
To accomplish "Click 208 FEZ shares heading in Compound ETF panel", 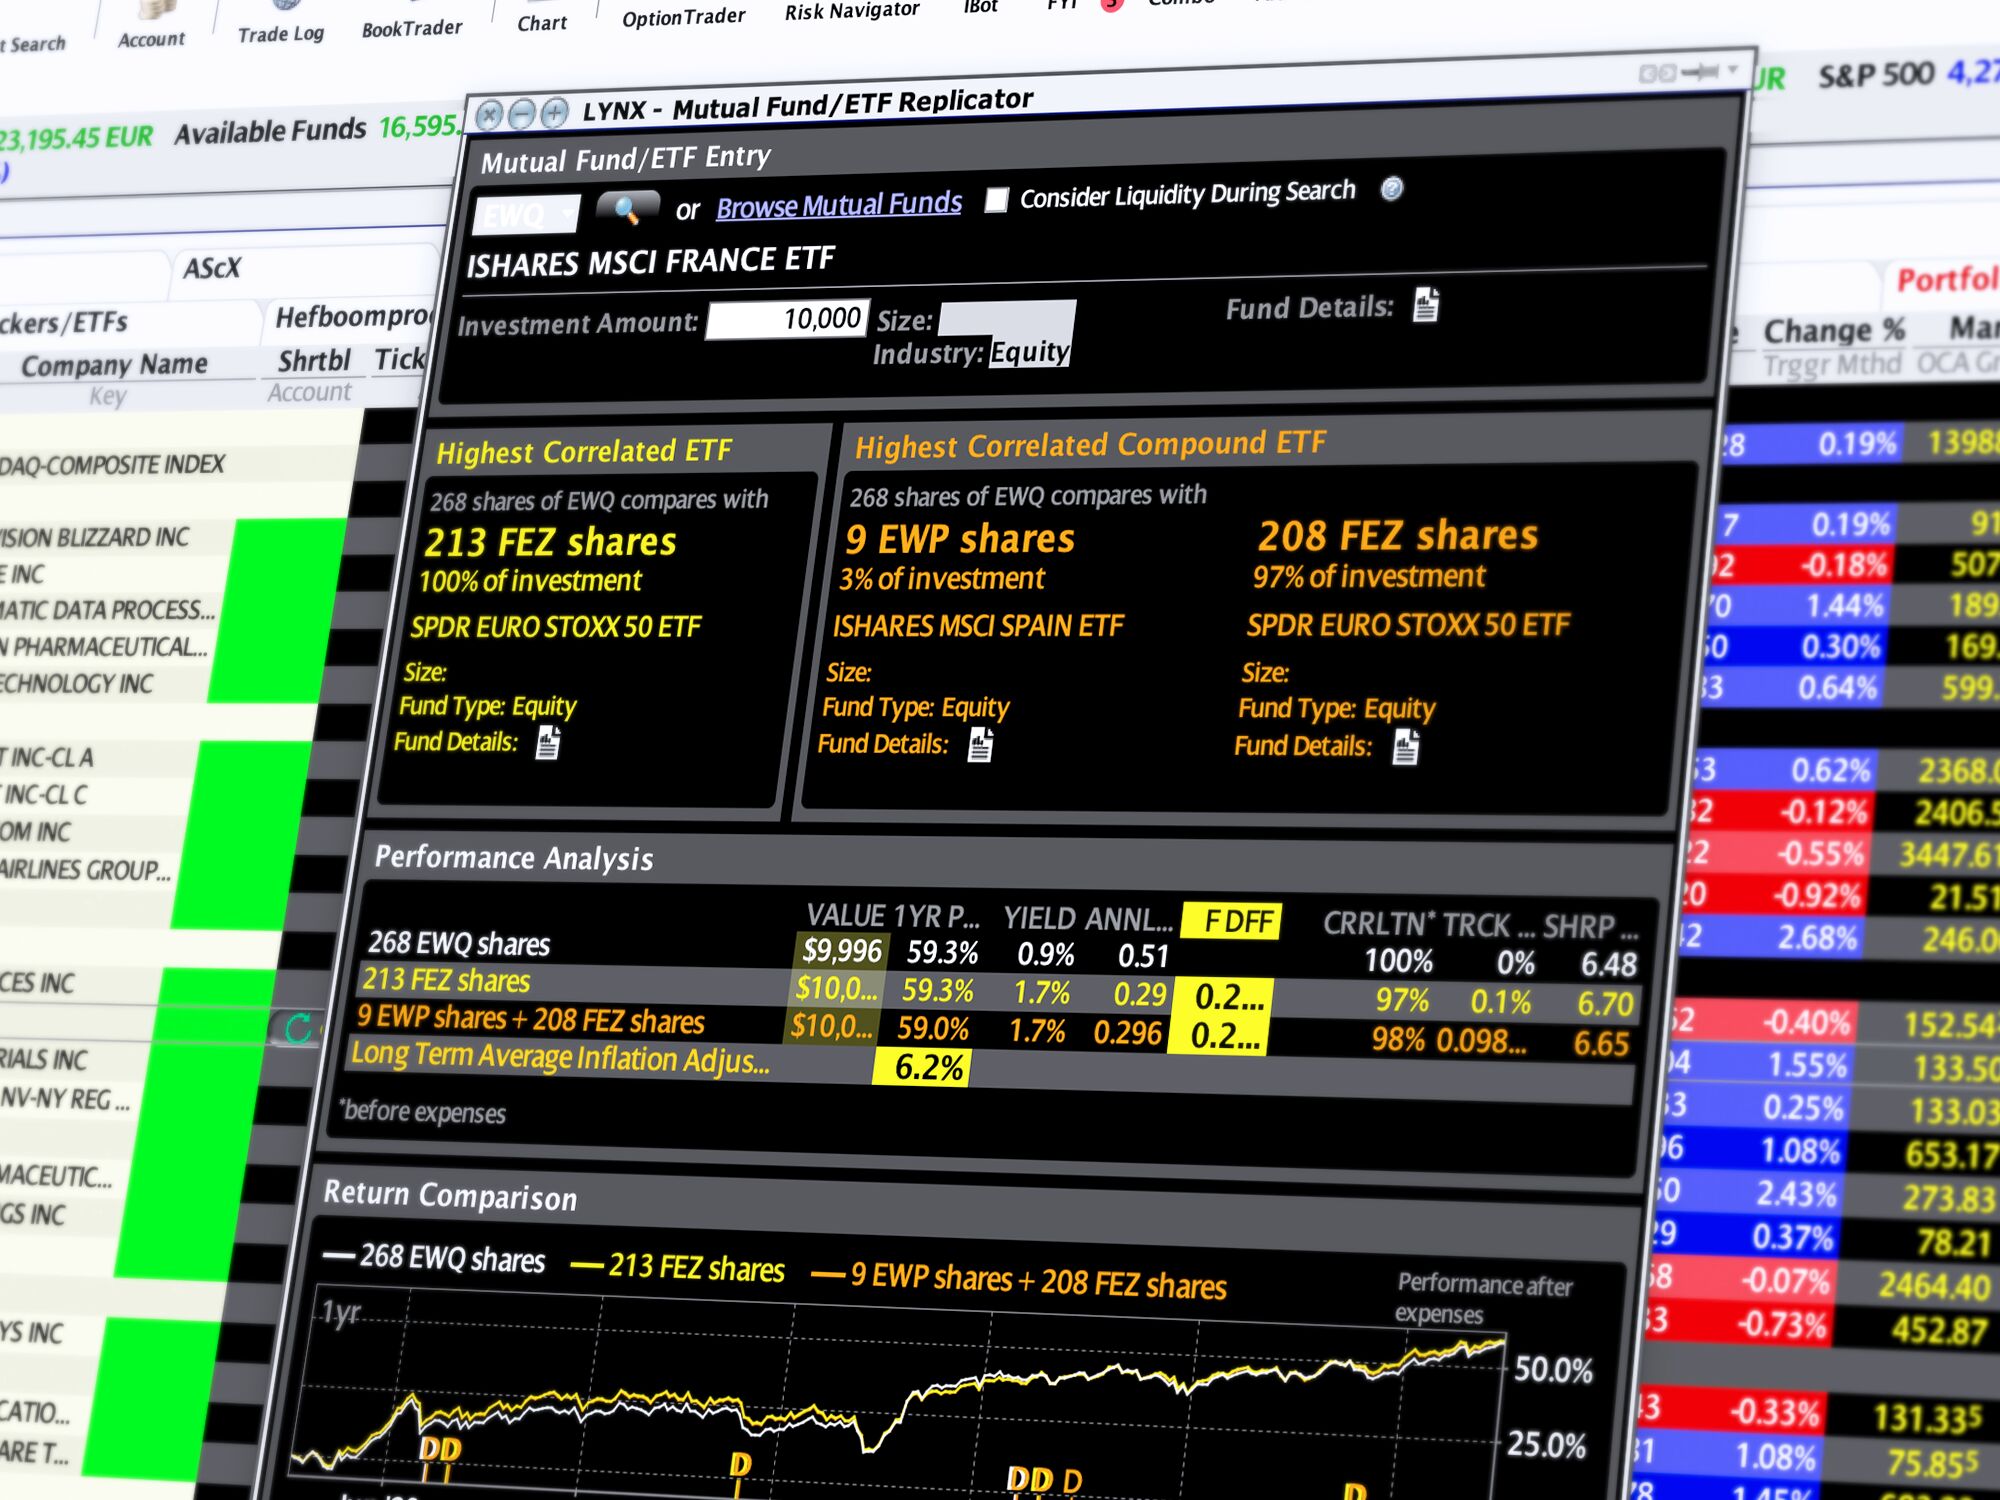I will coord(1398,535).
